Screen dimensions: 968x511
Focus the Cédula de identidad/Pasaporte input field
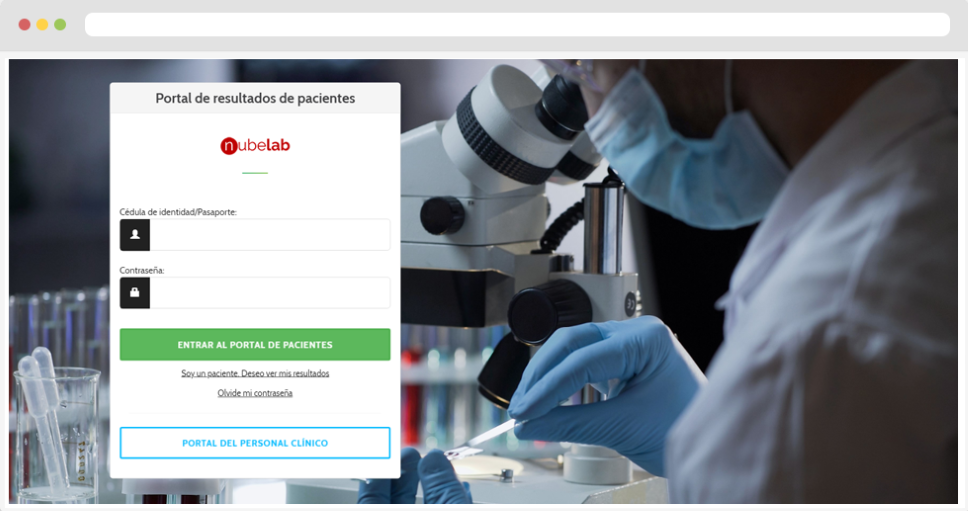[270, 235]
